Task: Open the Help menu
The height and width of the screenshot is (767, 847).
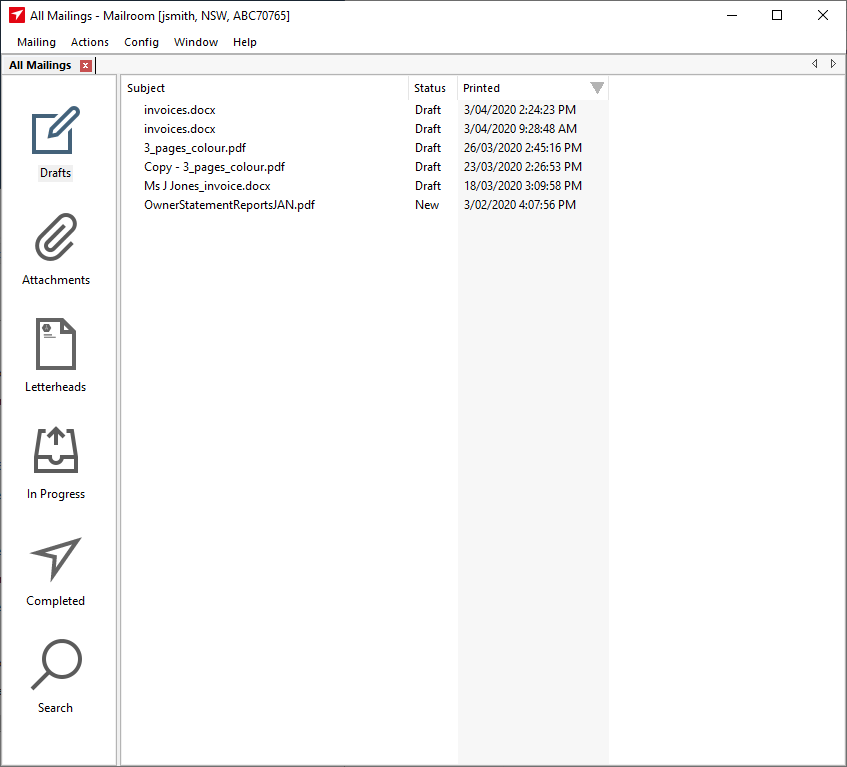Action: click(x=245, y=42)
